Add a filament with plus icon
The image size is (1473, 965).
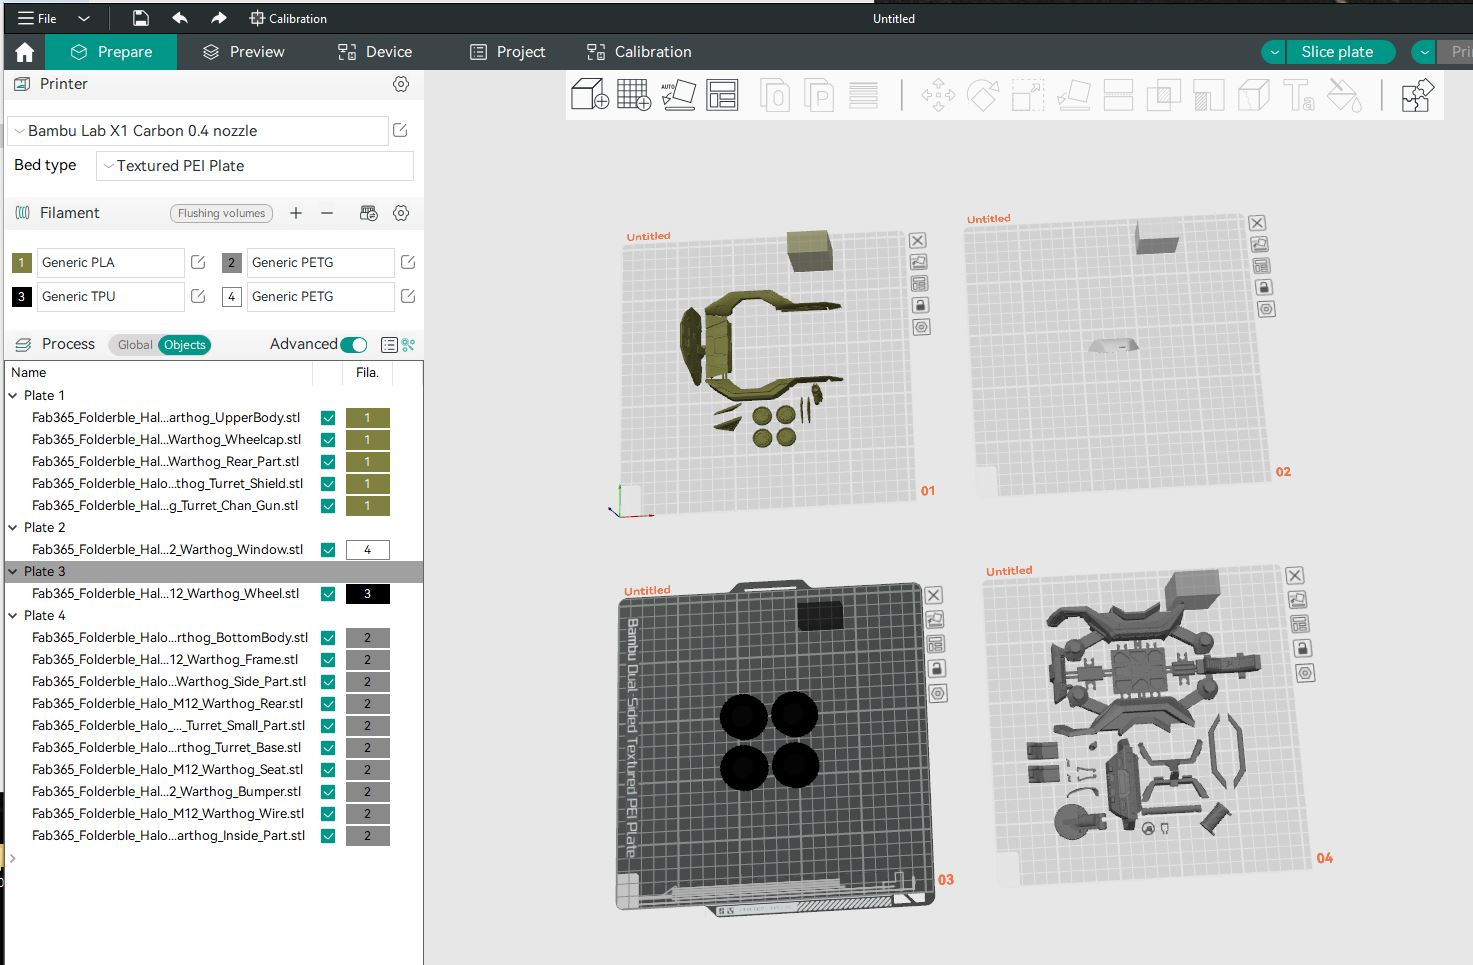(x=296, y=213)
